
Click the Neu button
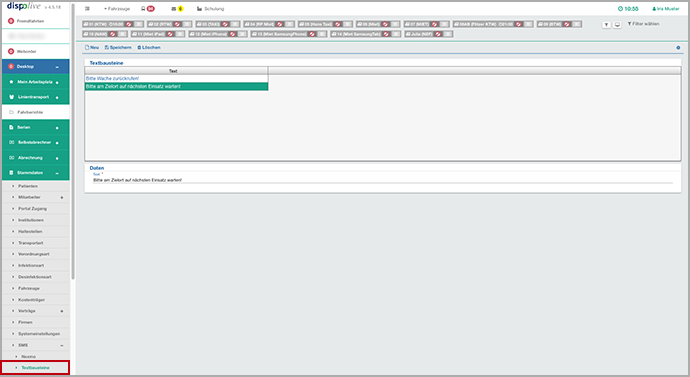(x=92, y=48)
